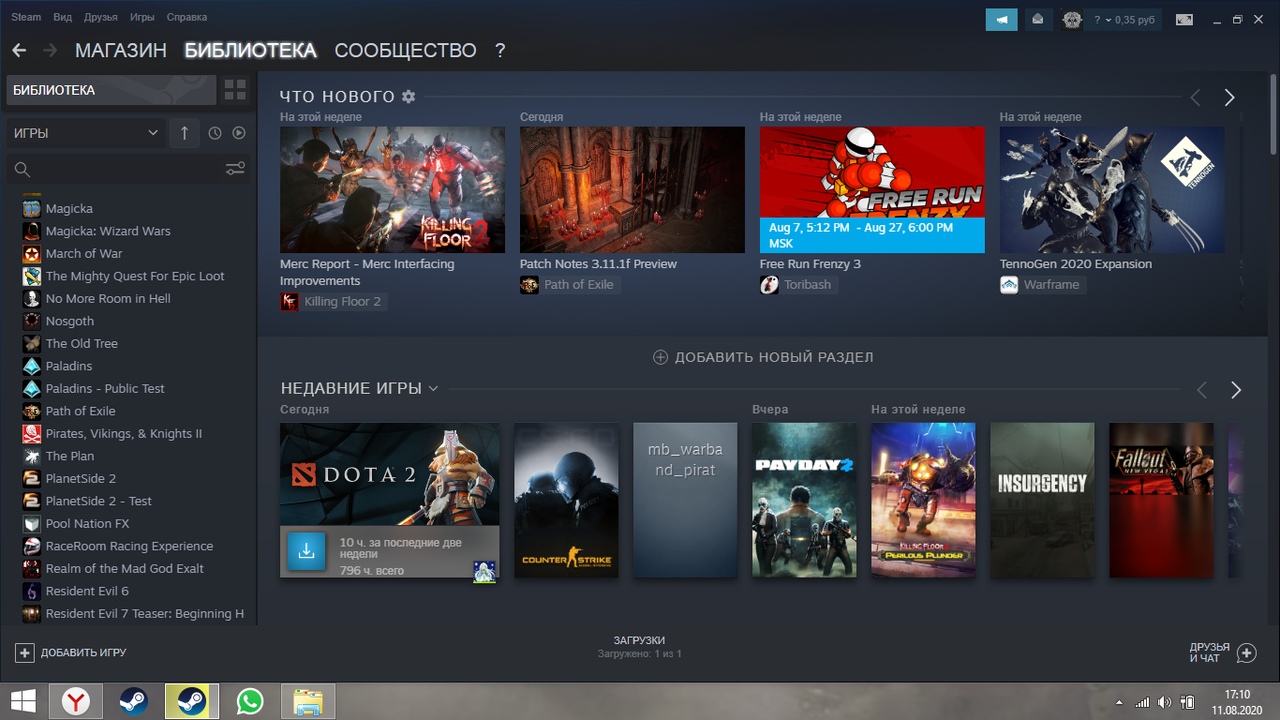Screen dimensions: 1280x720
Task: Expand the Recent Games section dropdown
Action: (x=433, y=388)
